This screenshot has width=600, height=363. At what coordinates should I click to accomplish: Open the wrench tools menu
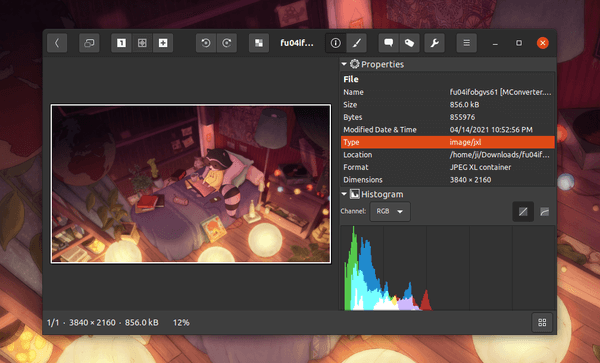(434, 43)
